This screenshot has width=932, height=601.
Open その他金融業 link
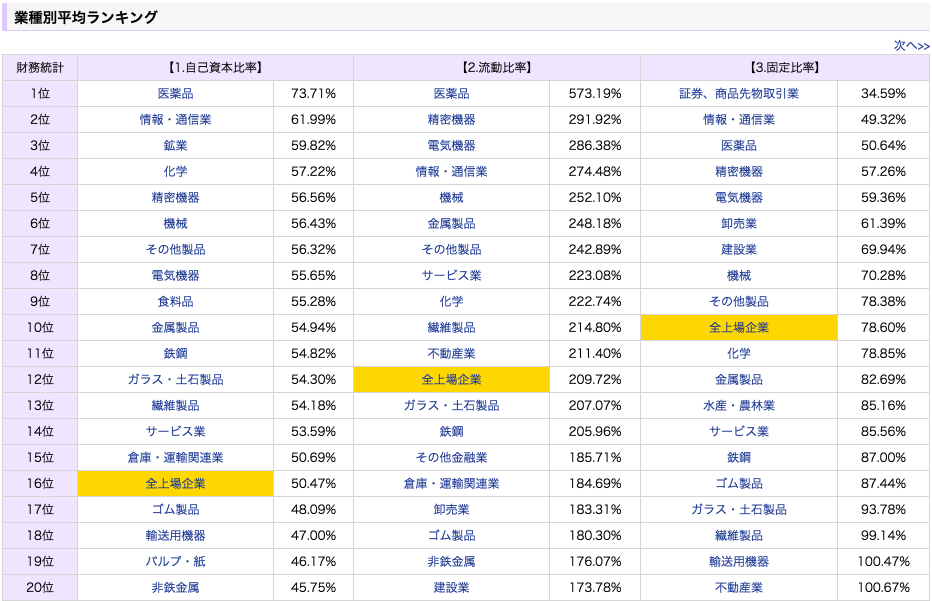pos(451,457)
